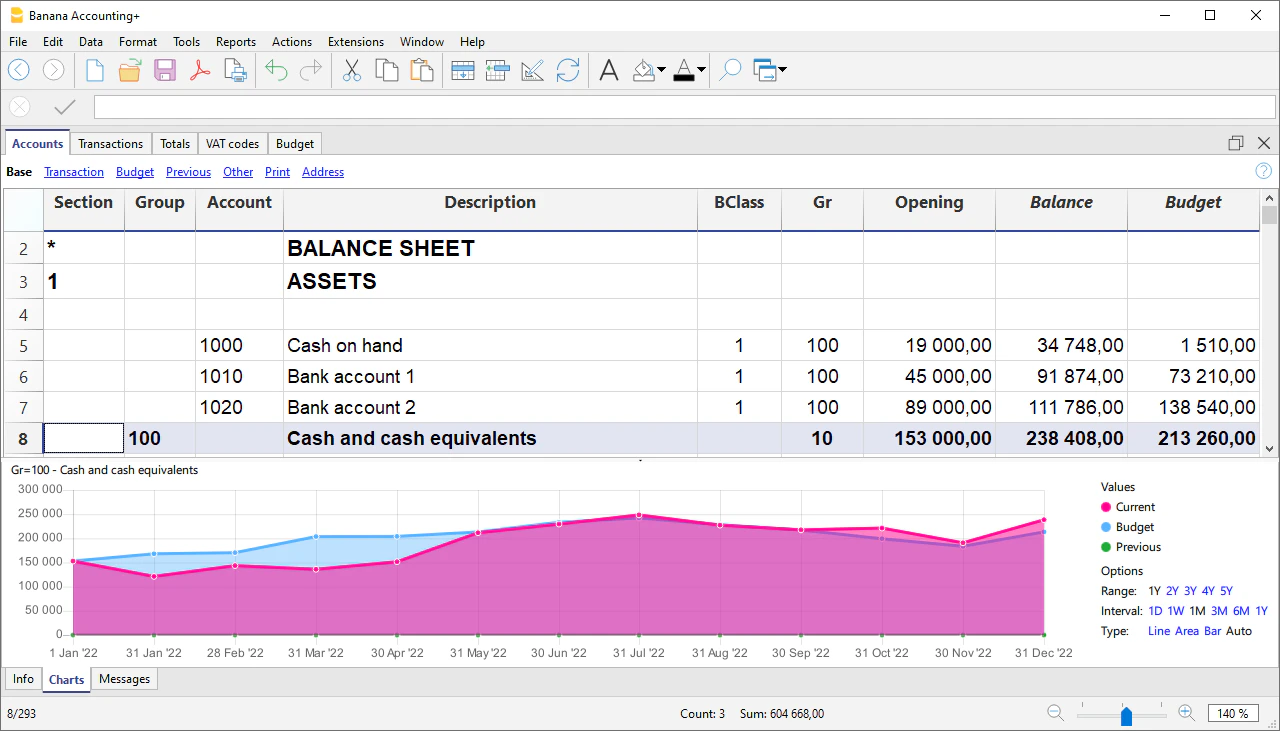Toggle the Budget series in the chart legend
Viewport: 1280px width, 731px height.
(1135, 527)
